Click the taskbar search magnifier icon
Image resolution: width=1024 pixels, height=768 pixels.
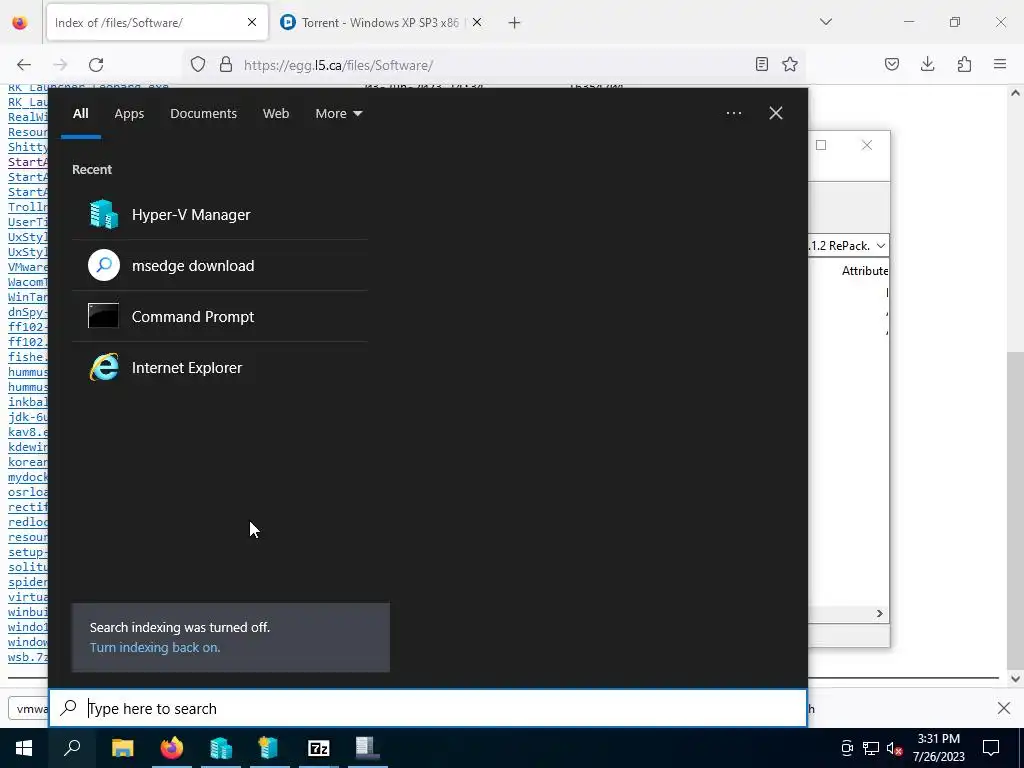click(x=72, y=748)
